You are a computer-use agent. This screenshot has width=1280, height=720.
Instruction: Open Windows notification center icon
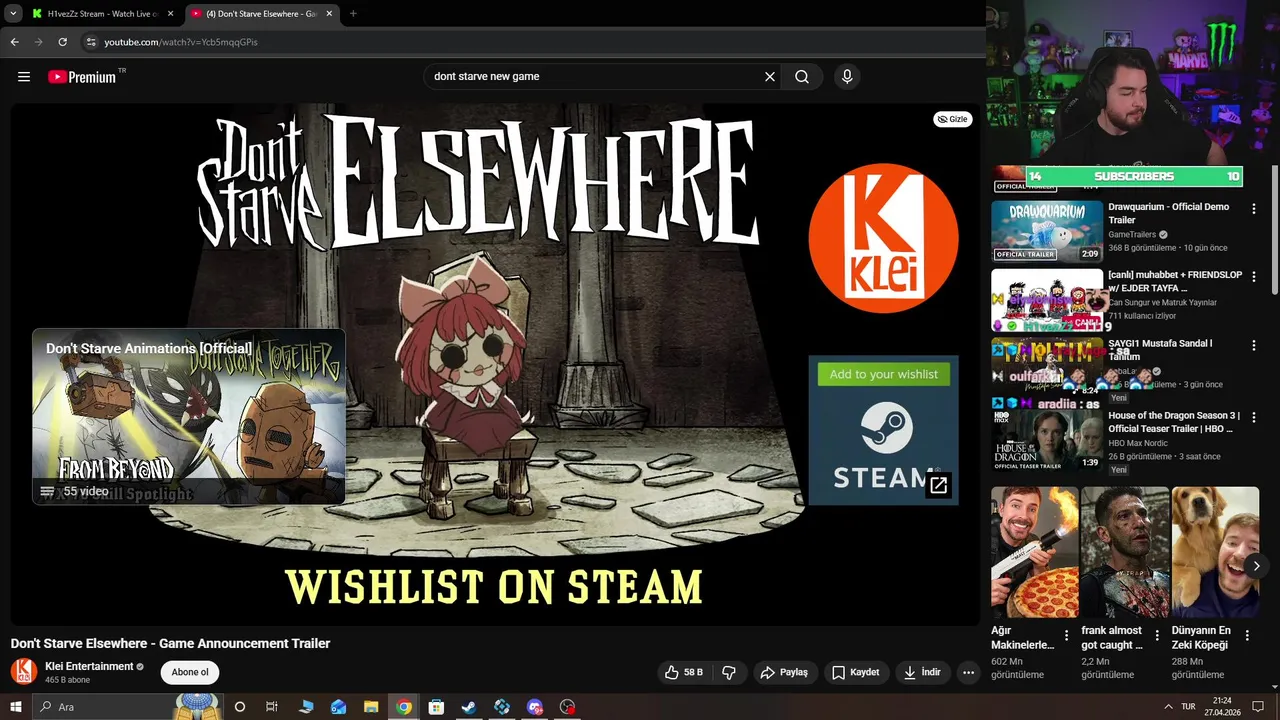tap(1258, 707)
